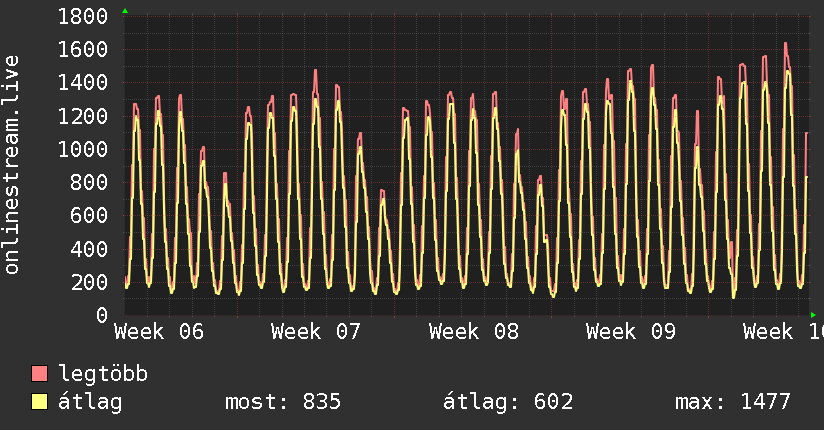Click the red legtöbb legend color swatch

(x=40, y=374)
